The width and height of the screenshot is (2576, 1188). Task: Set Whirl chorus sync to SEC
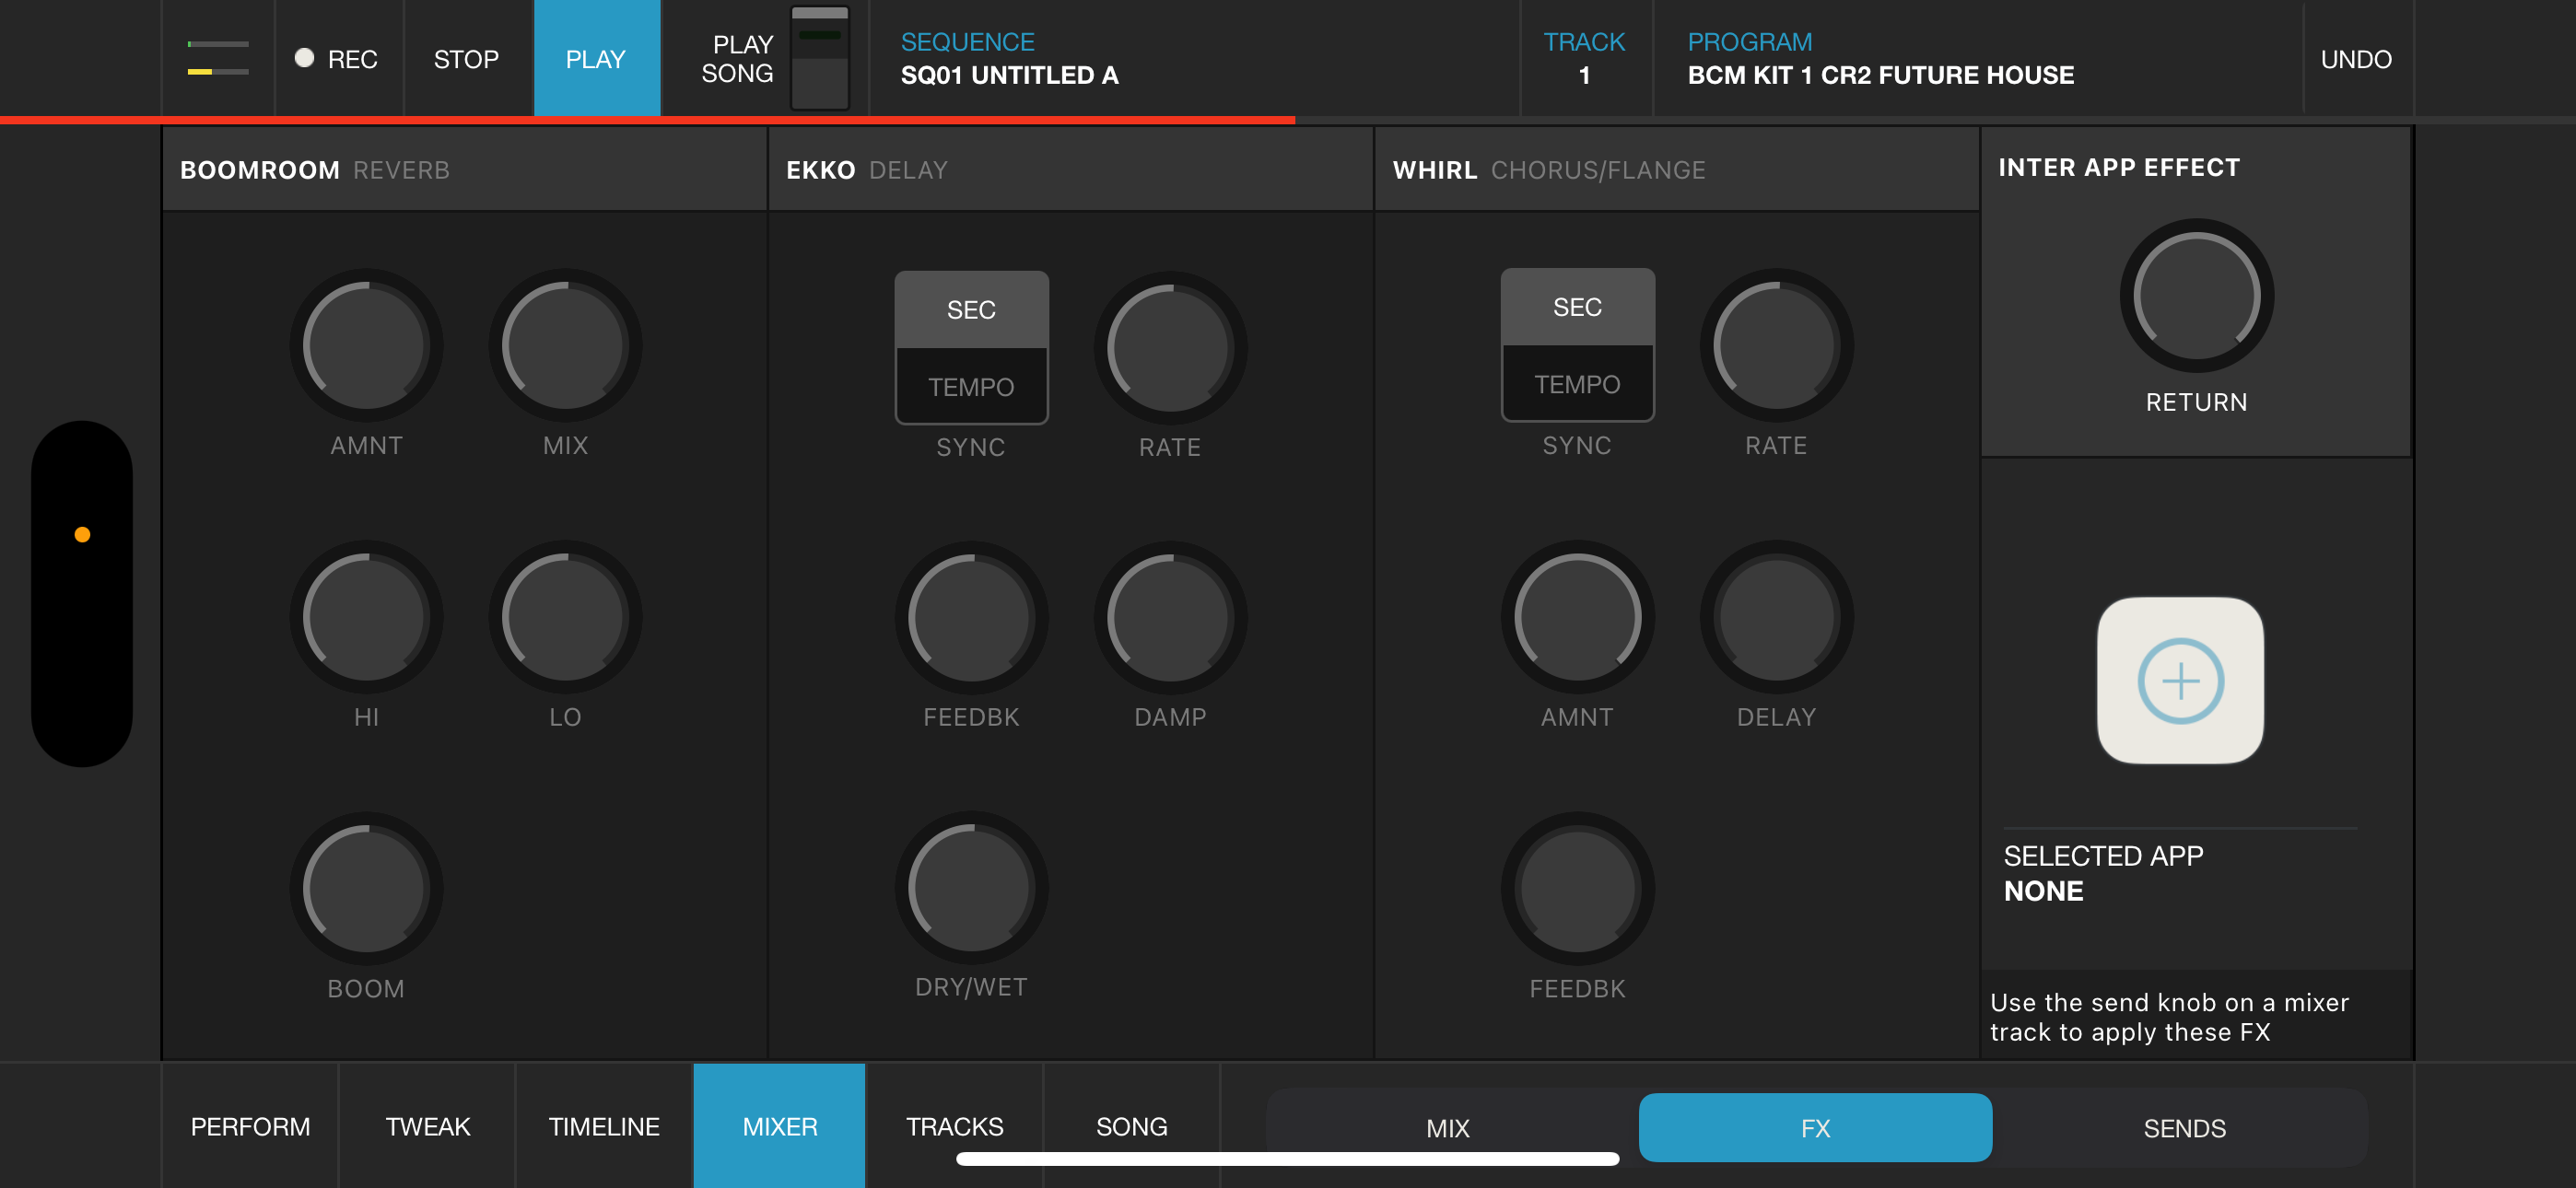[1577, 307]
